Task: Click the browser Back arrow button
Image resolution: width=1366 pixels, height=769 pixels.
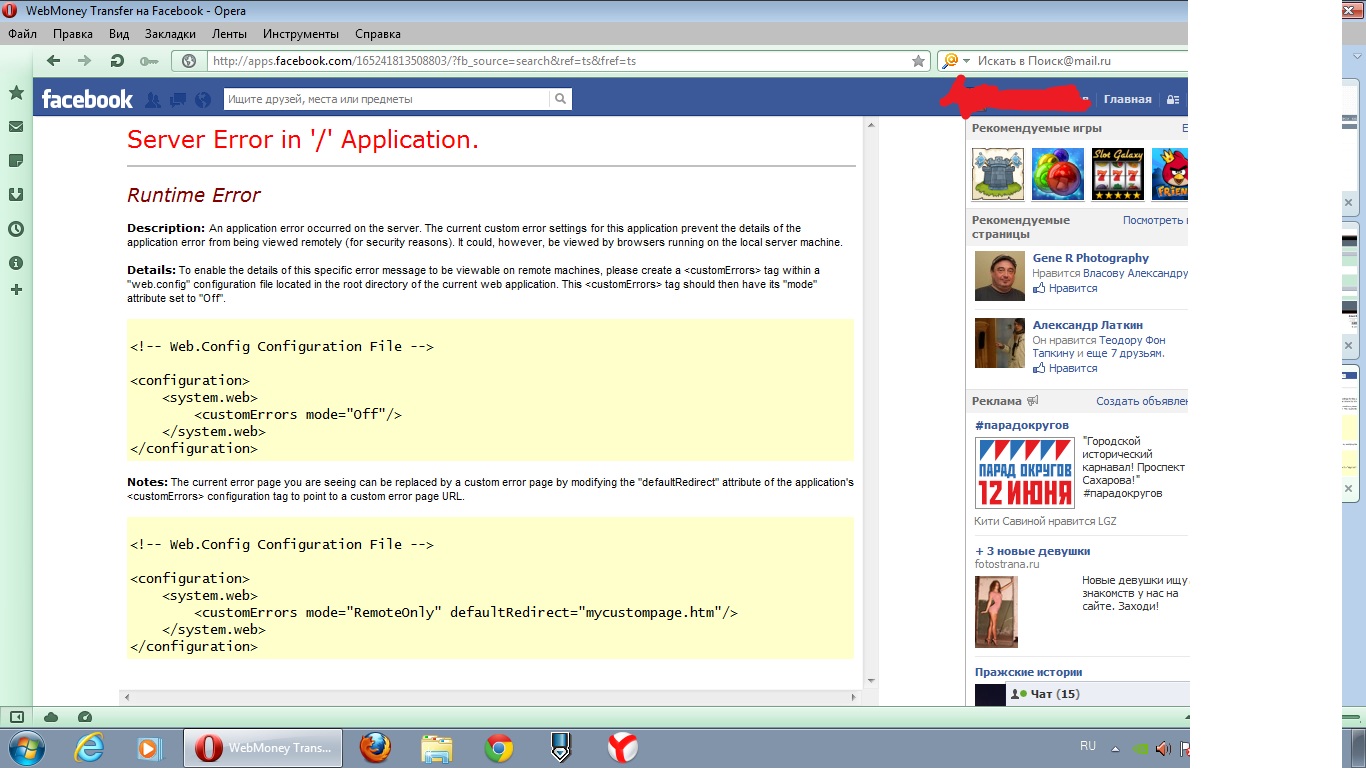Action: coord(54,61)
